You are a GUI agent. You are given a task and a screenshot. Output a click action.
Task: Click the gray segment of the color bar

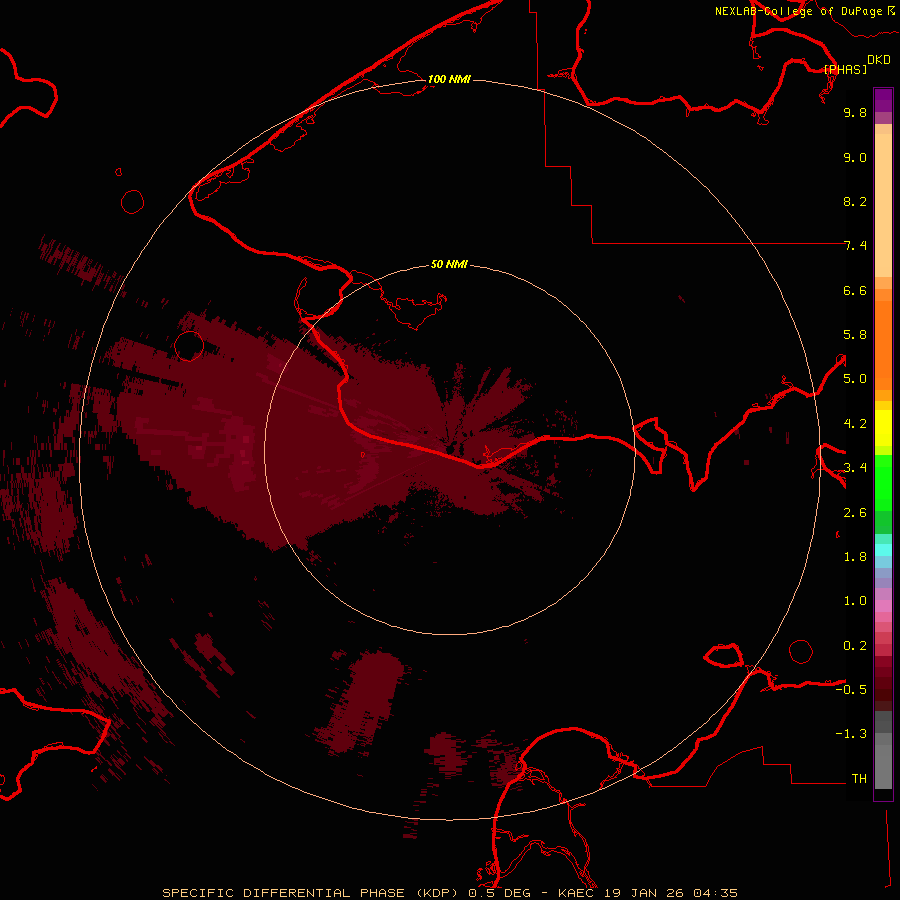(x=883, y=750)
